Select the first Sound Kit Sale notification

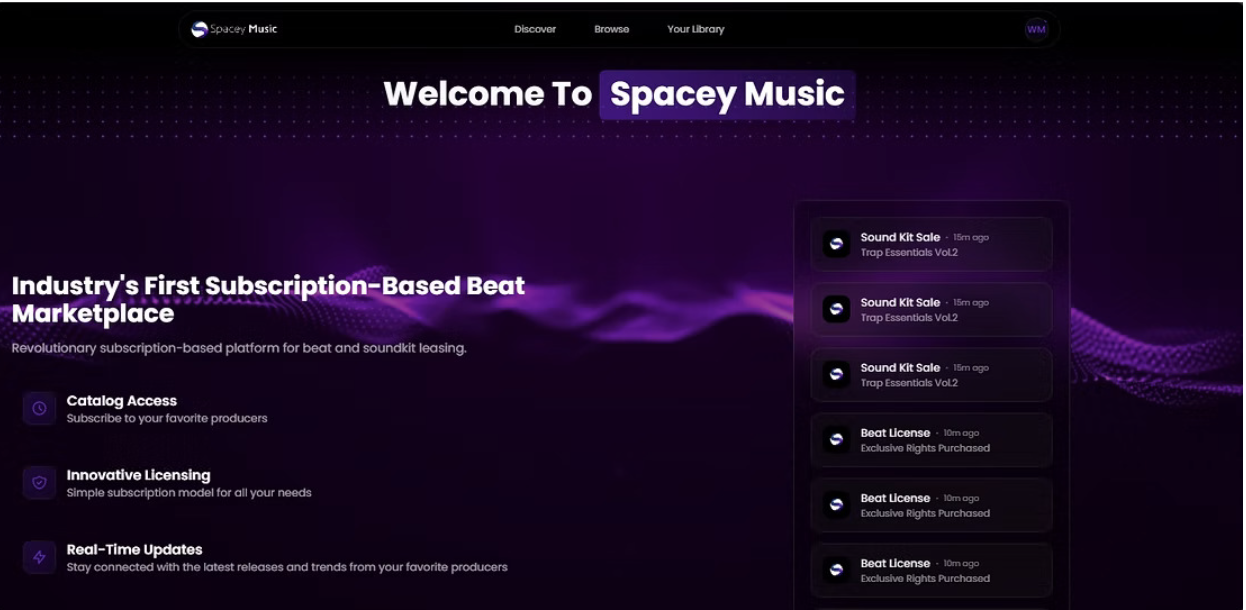[x=930, y=245]
